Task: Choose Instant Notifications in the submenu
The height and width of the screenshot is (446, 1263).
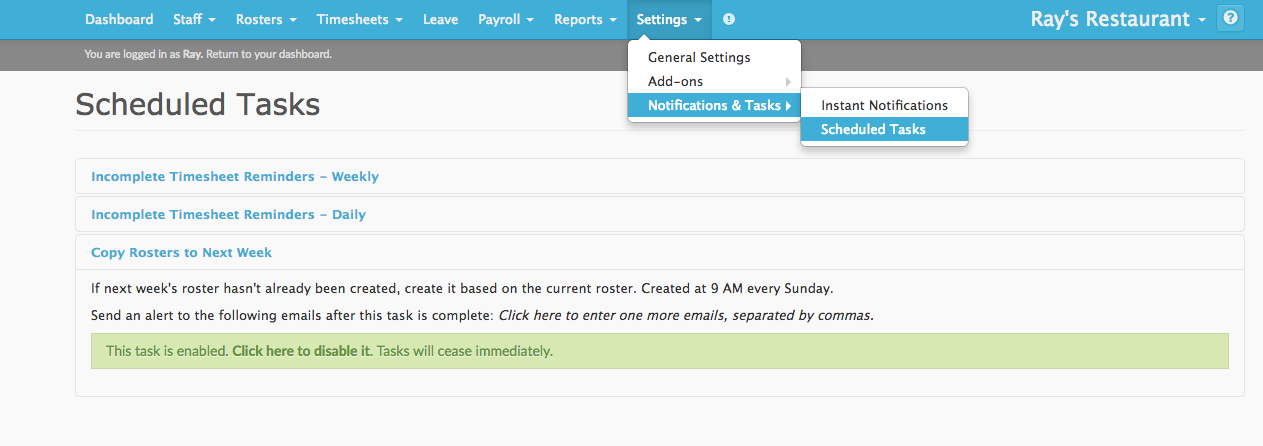Action: click(x=884, y=105)
